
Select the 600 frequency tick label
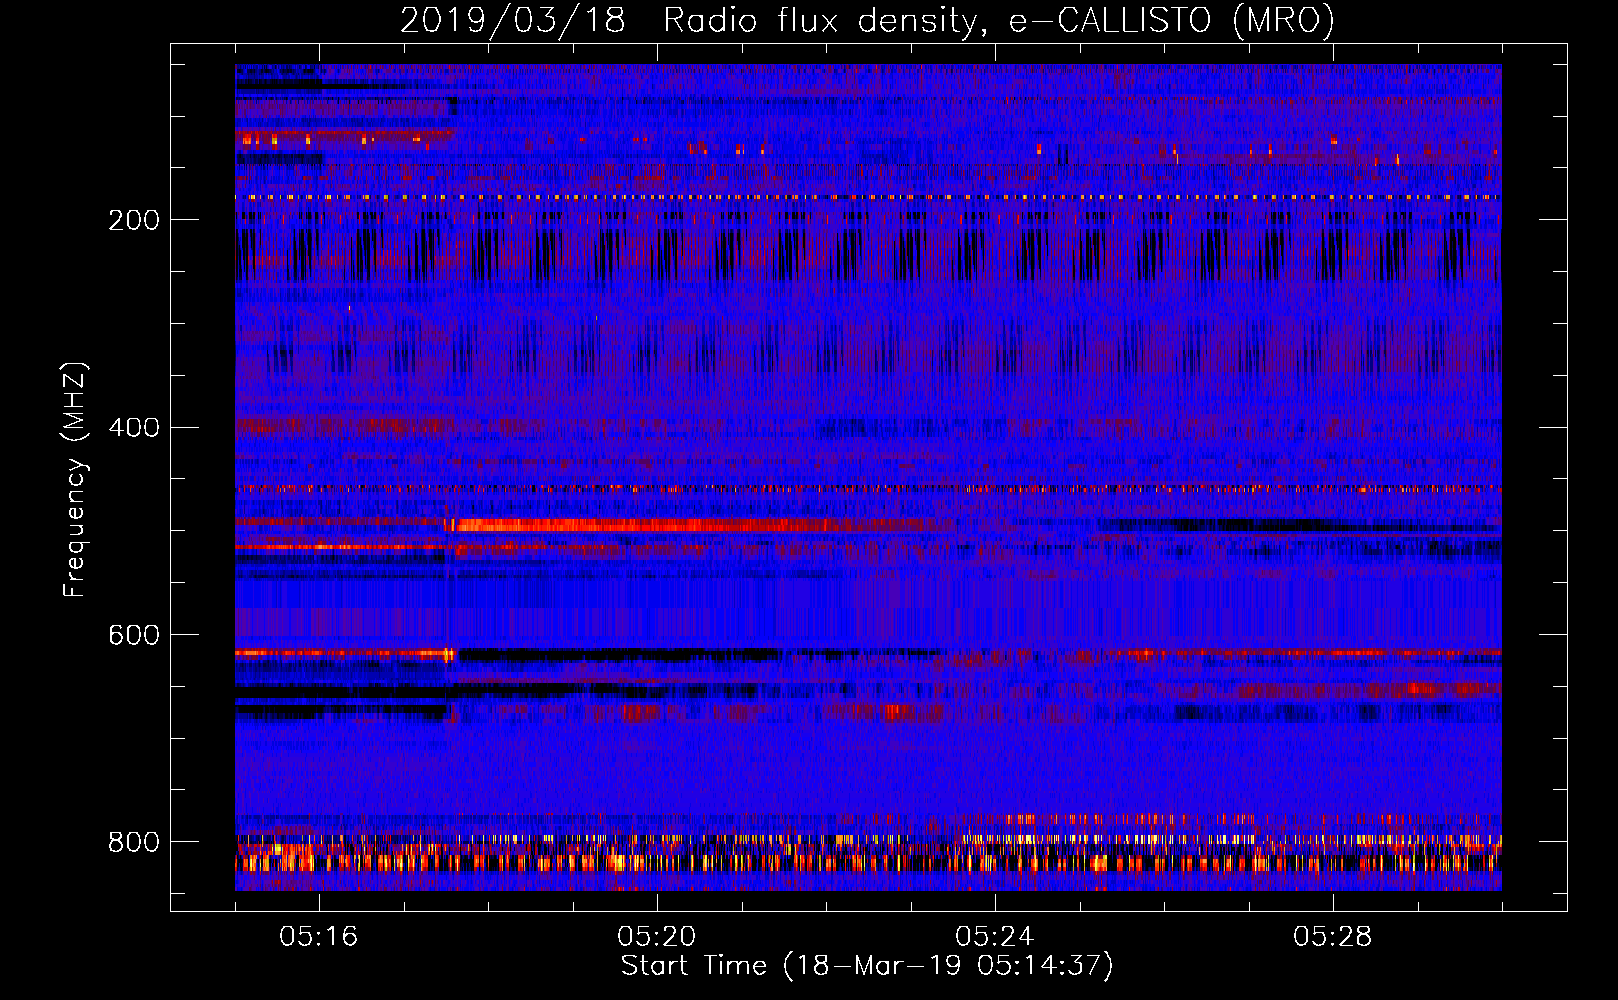coord(134,635)
